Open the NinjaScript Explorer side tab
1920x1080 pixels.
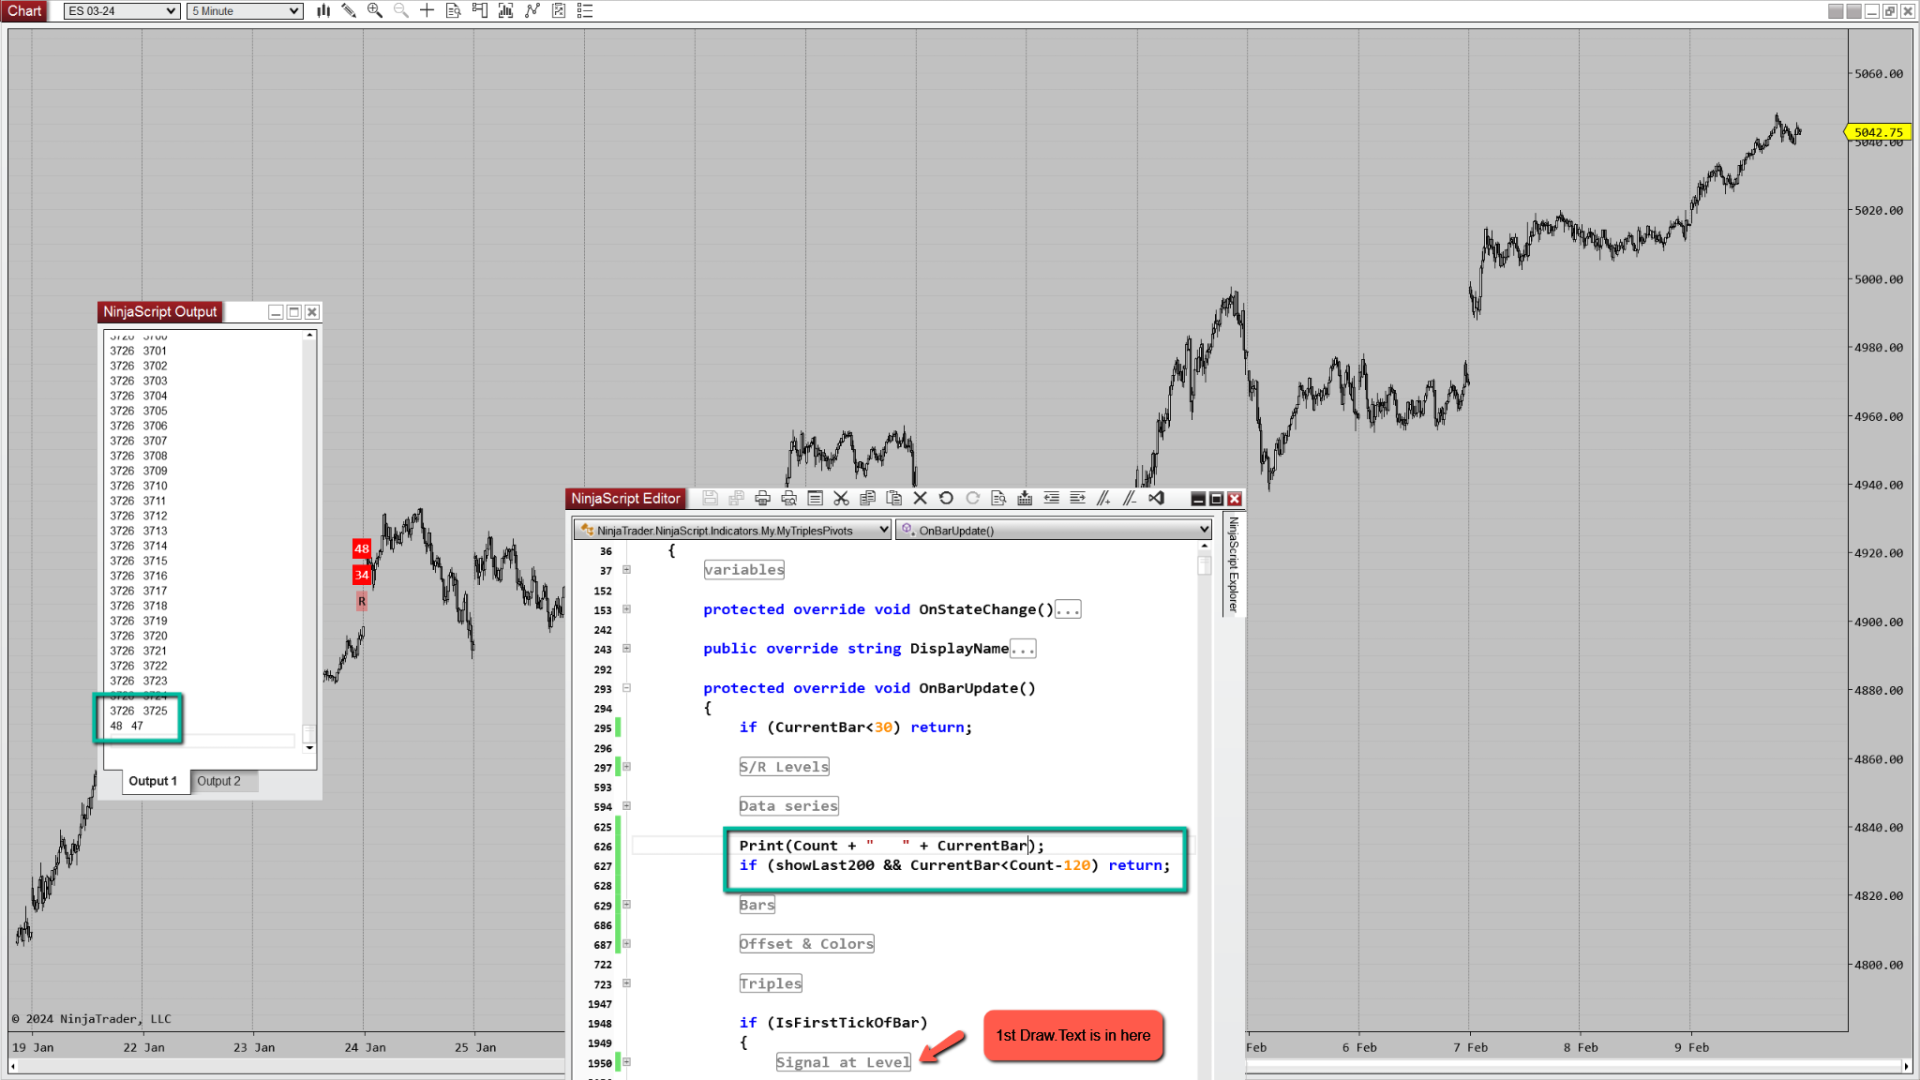click(1233, 565)
